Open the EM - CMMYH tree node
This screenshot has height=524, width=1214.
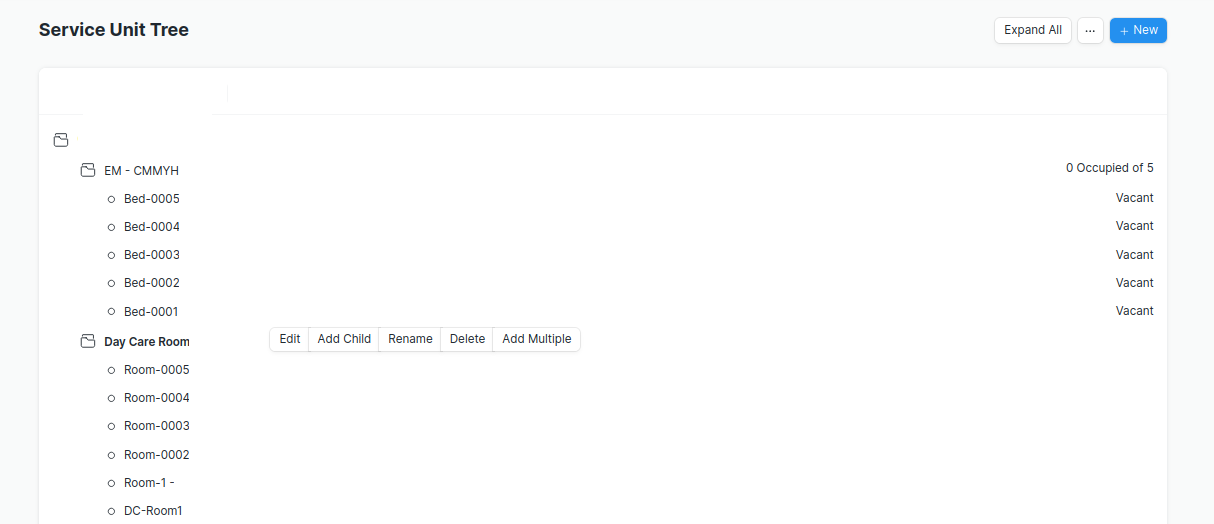click(x=141, y=171)
